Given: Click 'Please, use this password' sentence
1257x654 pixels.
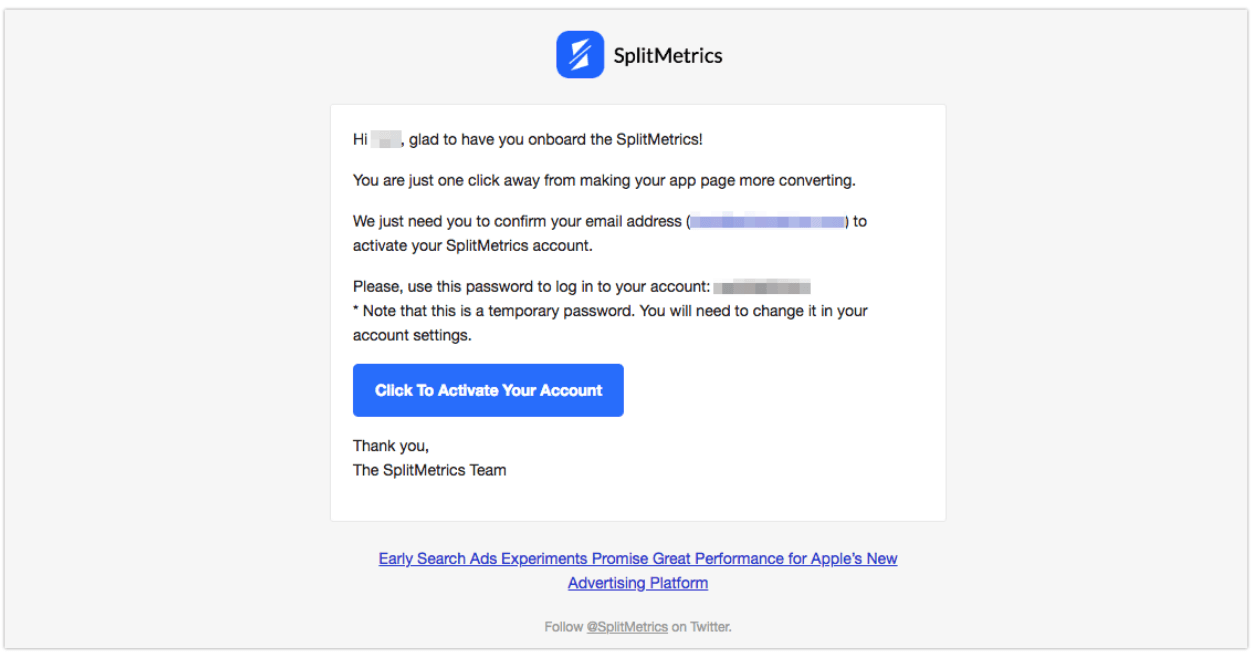Looking at the screenshot, I should (531, 287).
